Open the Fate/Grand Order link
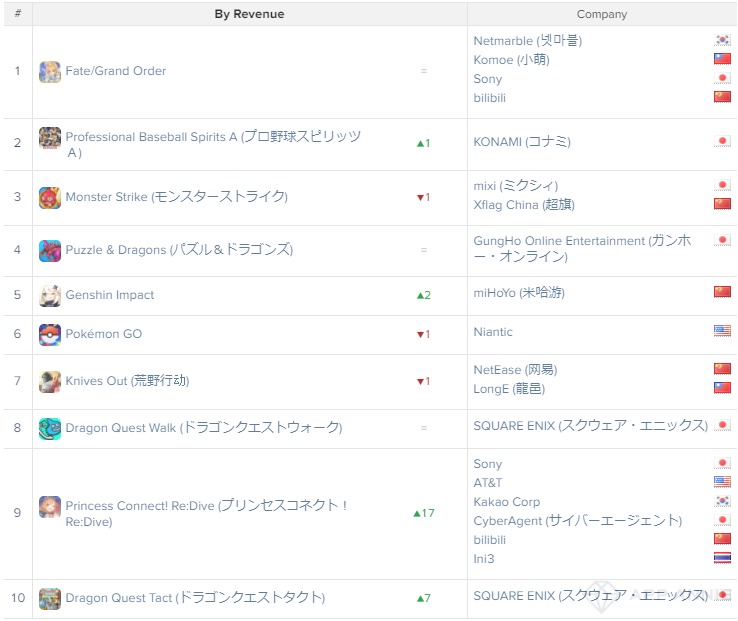Screen dimensions: 738x621 (x=116, y=71)
